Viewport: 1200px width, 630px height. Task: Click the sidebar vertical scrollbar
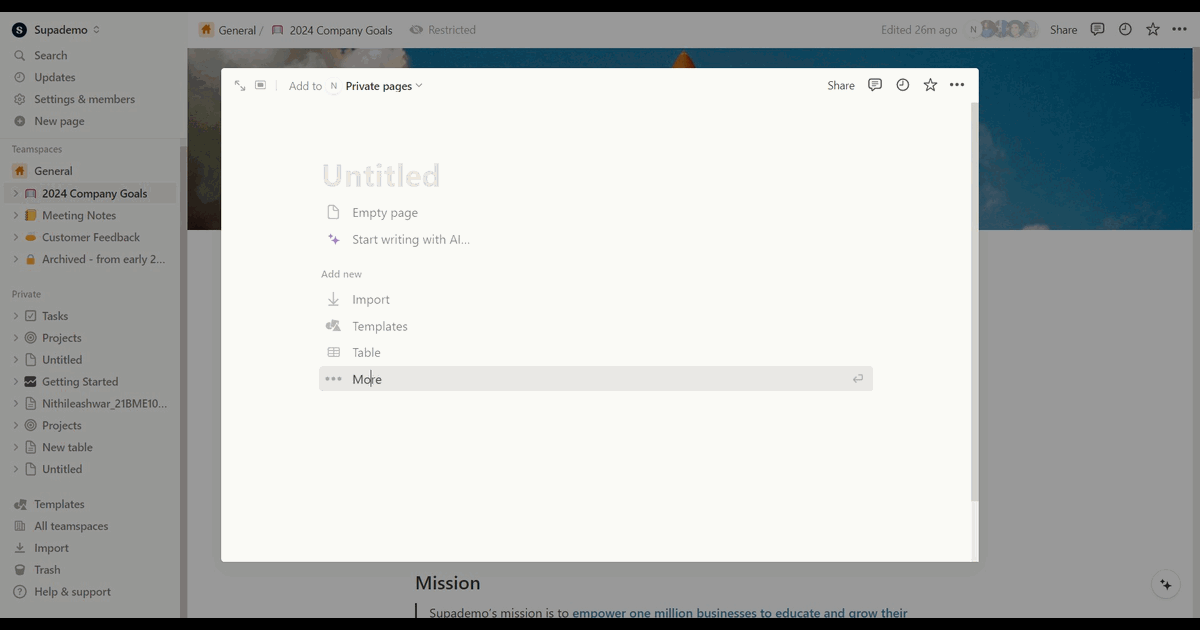tap(183, 380)
